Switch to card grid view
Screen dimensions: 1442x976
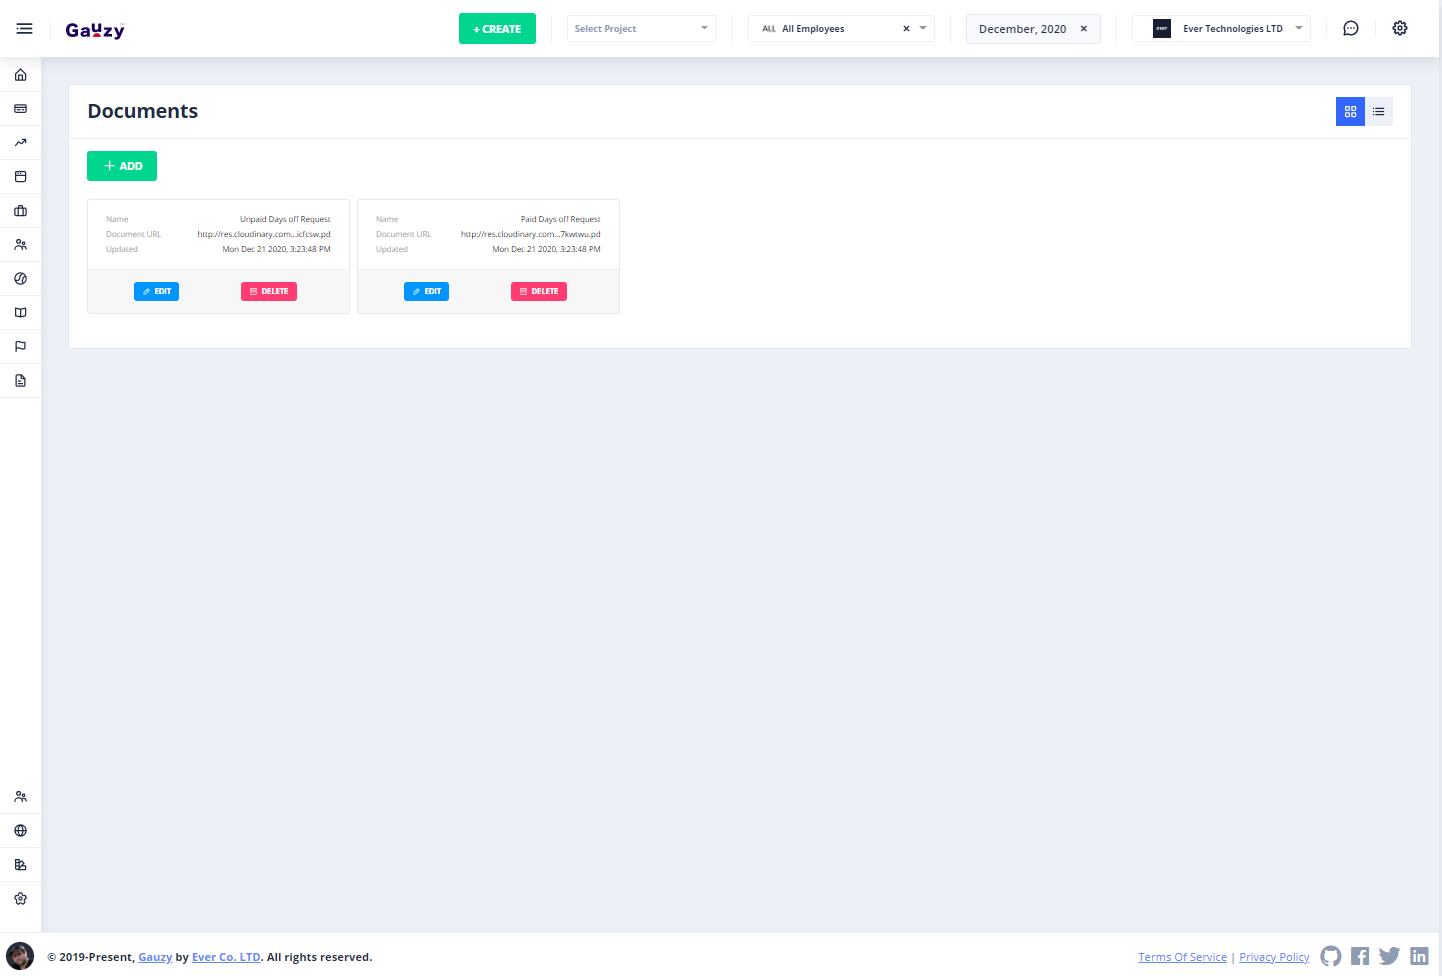[x=1350, y=112]
